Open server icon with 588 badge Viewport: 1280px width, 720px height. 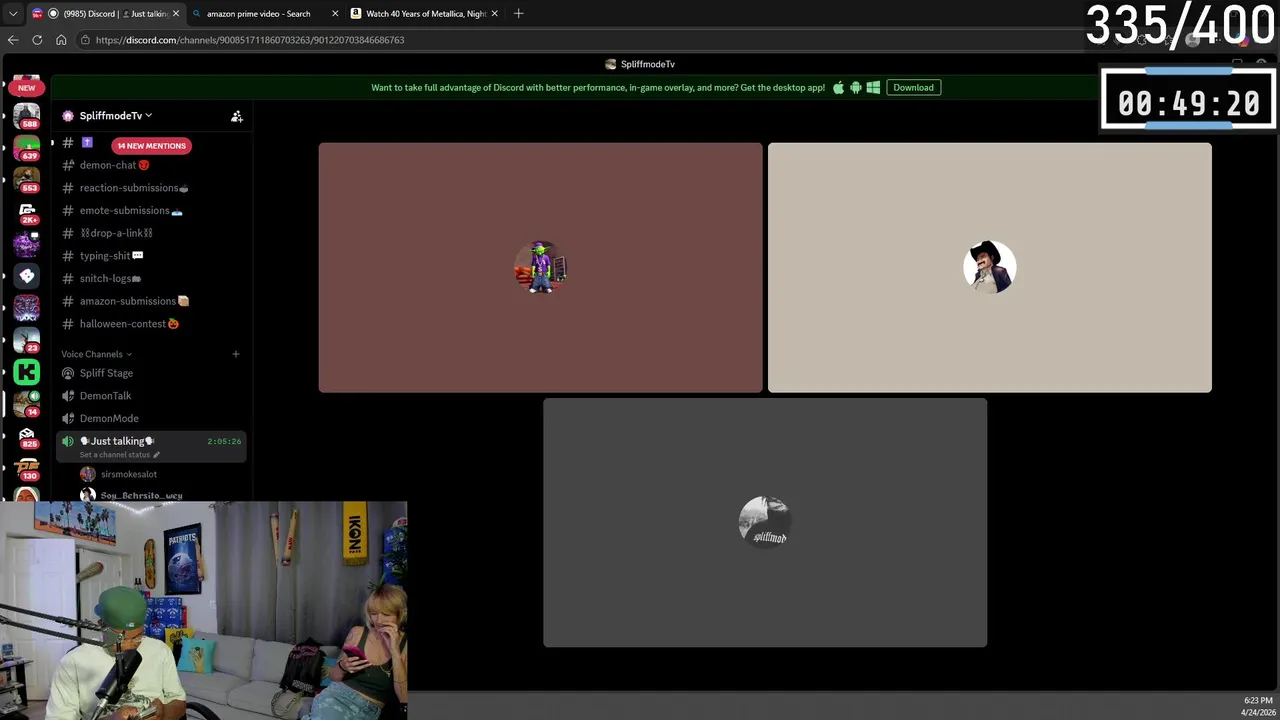(x=27, y=115)
